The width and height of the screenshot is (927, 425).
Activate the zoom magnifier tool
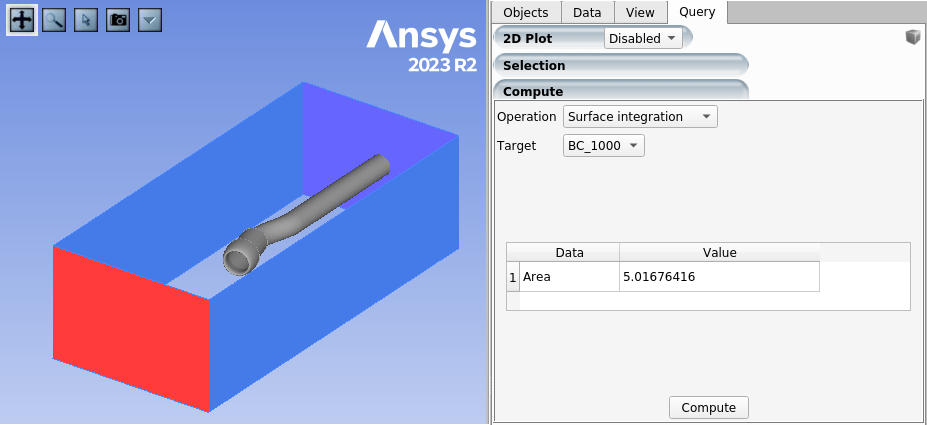pyautogui.click(x=54, y=20)
